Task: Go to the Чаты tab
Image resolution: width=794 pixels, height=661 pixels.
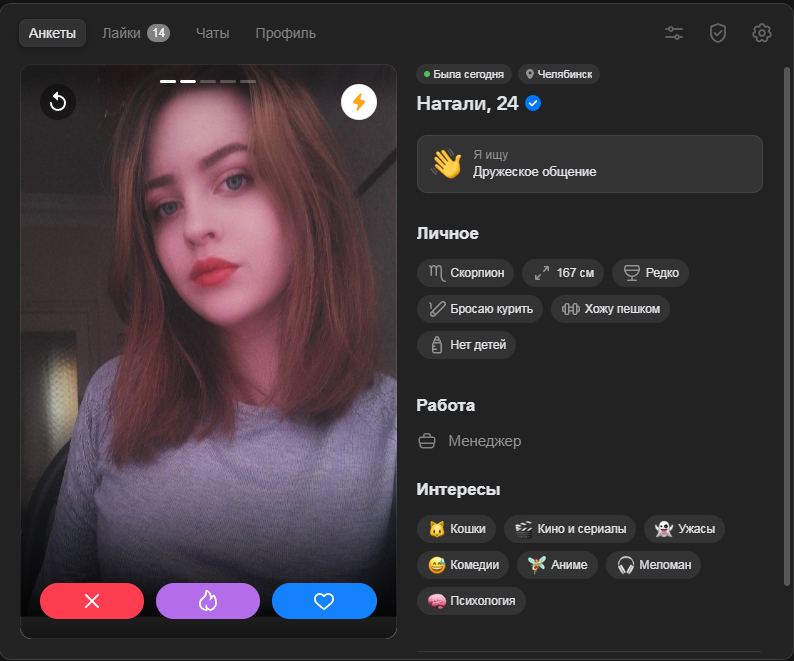Action: [212, 33]
